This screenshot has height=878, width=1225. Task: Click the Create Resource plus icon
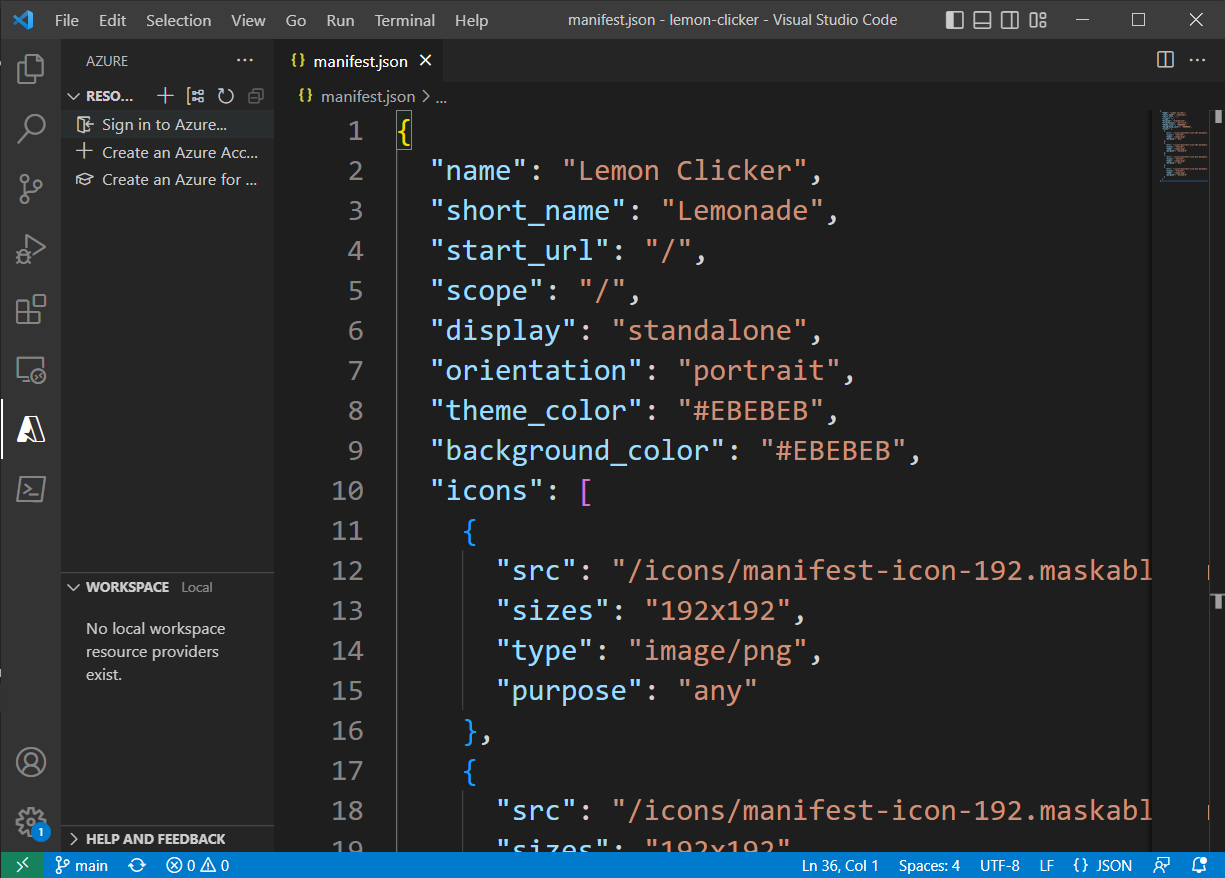pyautogui.click(x=166, y=96)
